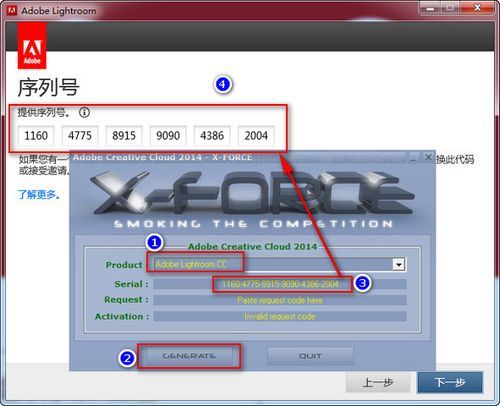Viewport: 500px width, 406px height.
Task: Click the Activation label in X-FORCE
Action: pos(122,316)
